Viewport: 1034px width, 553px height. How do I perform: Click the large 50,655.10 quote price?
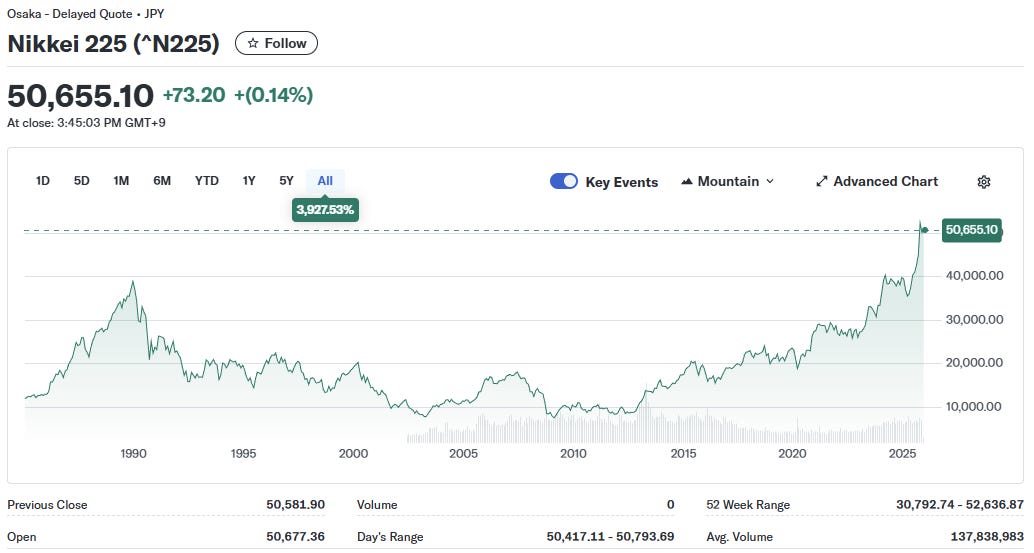(80, 96)
